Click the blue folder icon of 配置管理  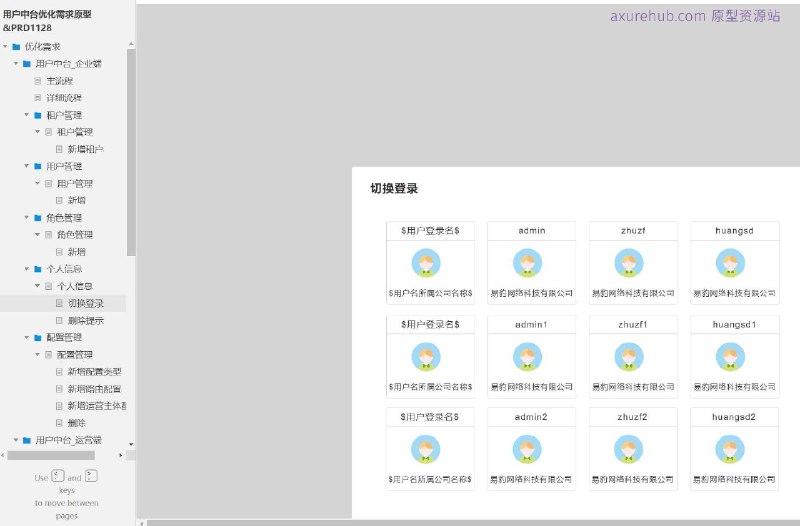pyautogui.click(x=38, y=337)
